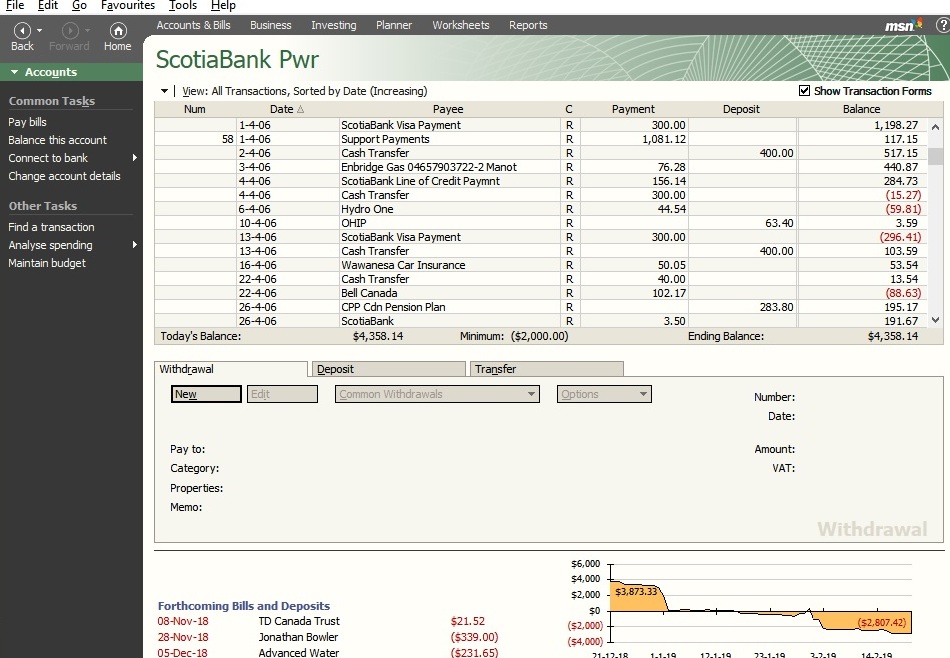Image resolution: width=950 pixels, height=658 pixels.
Task: Click the Home icon button
Action: (x=118, y=31)
